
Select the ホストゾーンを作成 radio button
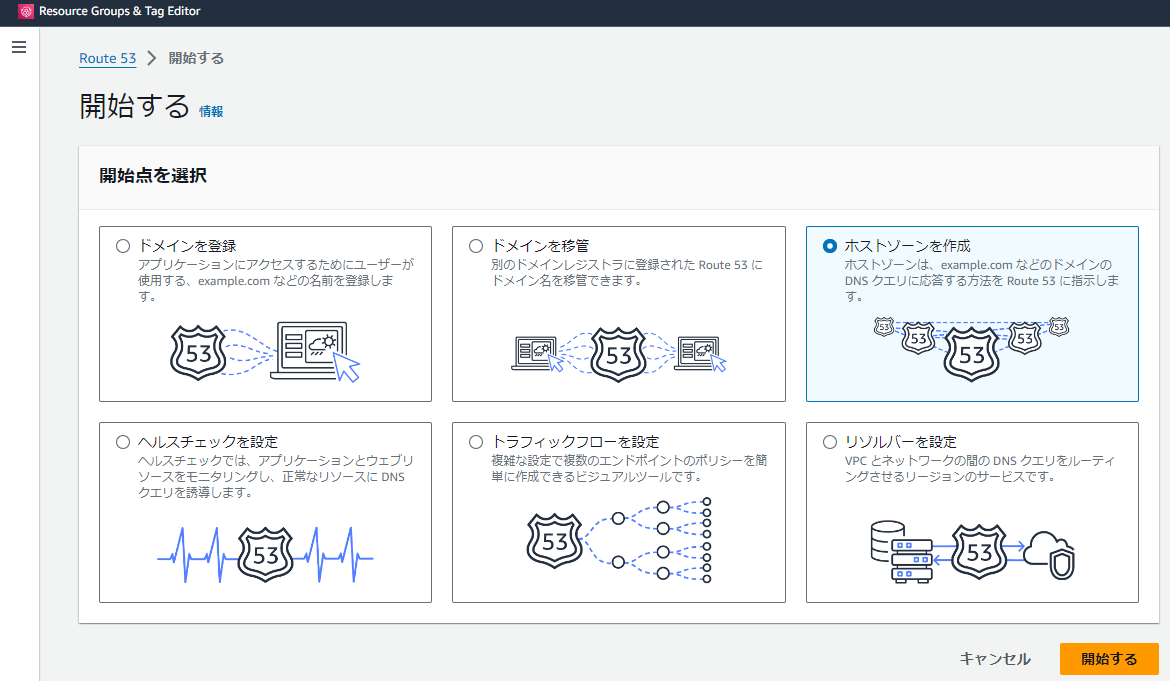pyautogui.click(x=830, y=246)
